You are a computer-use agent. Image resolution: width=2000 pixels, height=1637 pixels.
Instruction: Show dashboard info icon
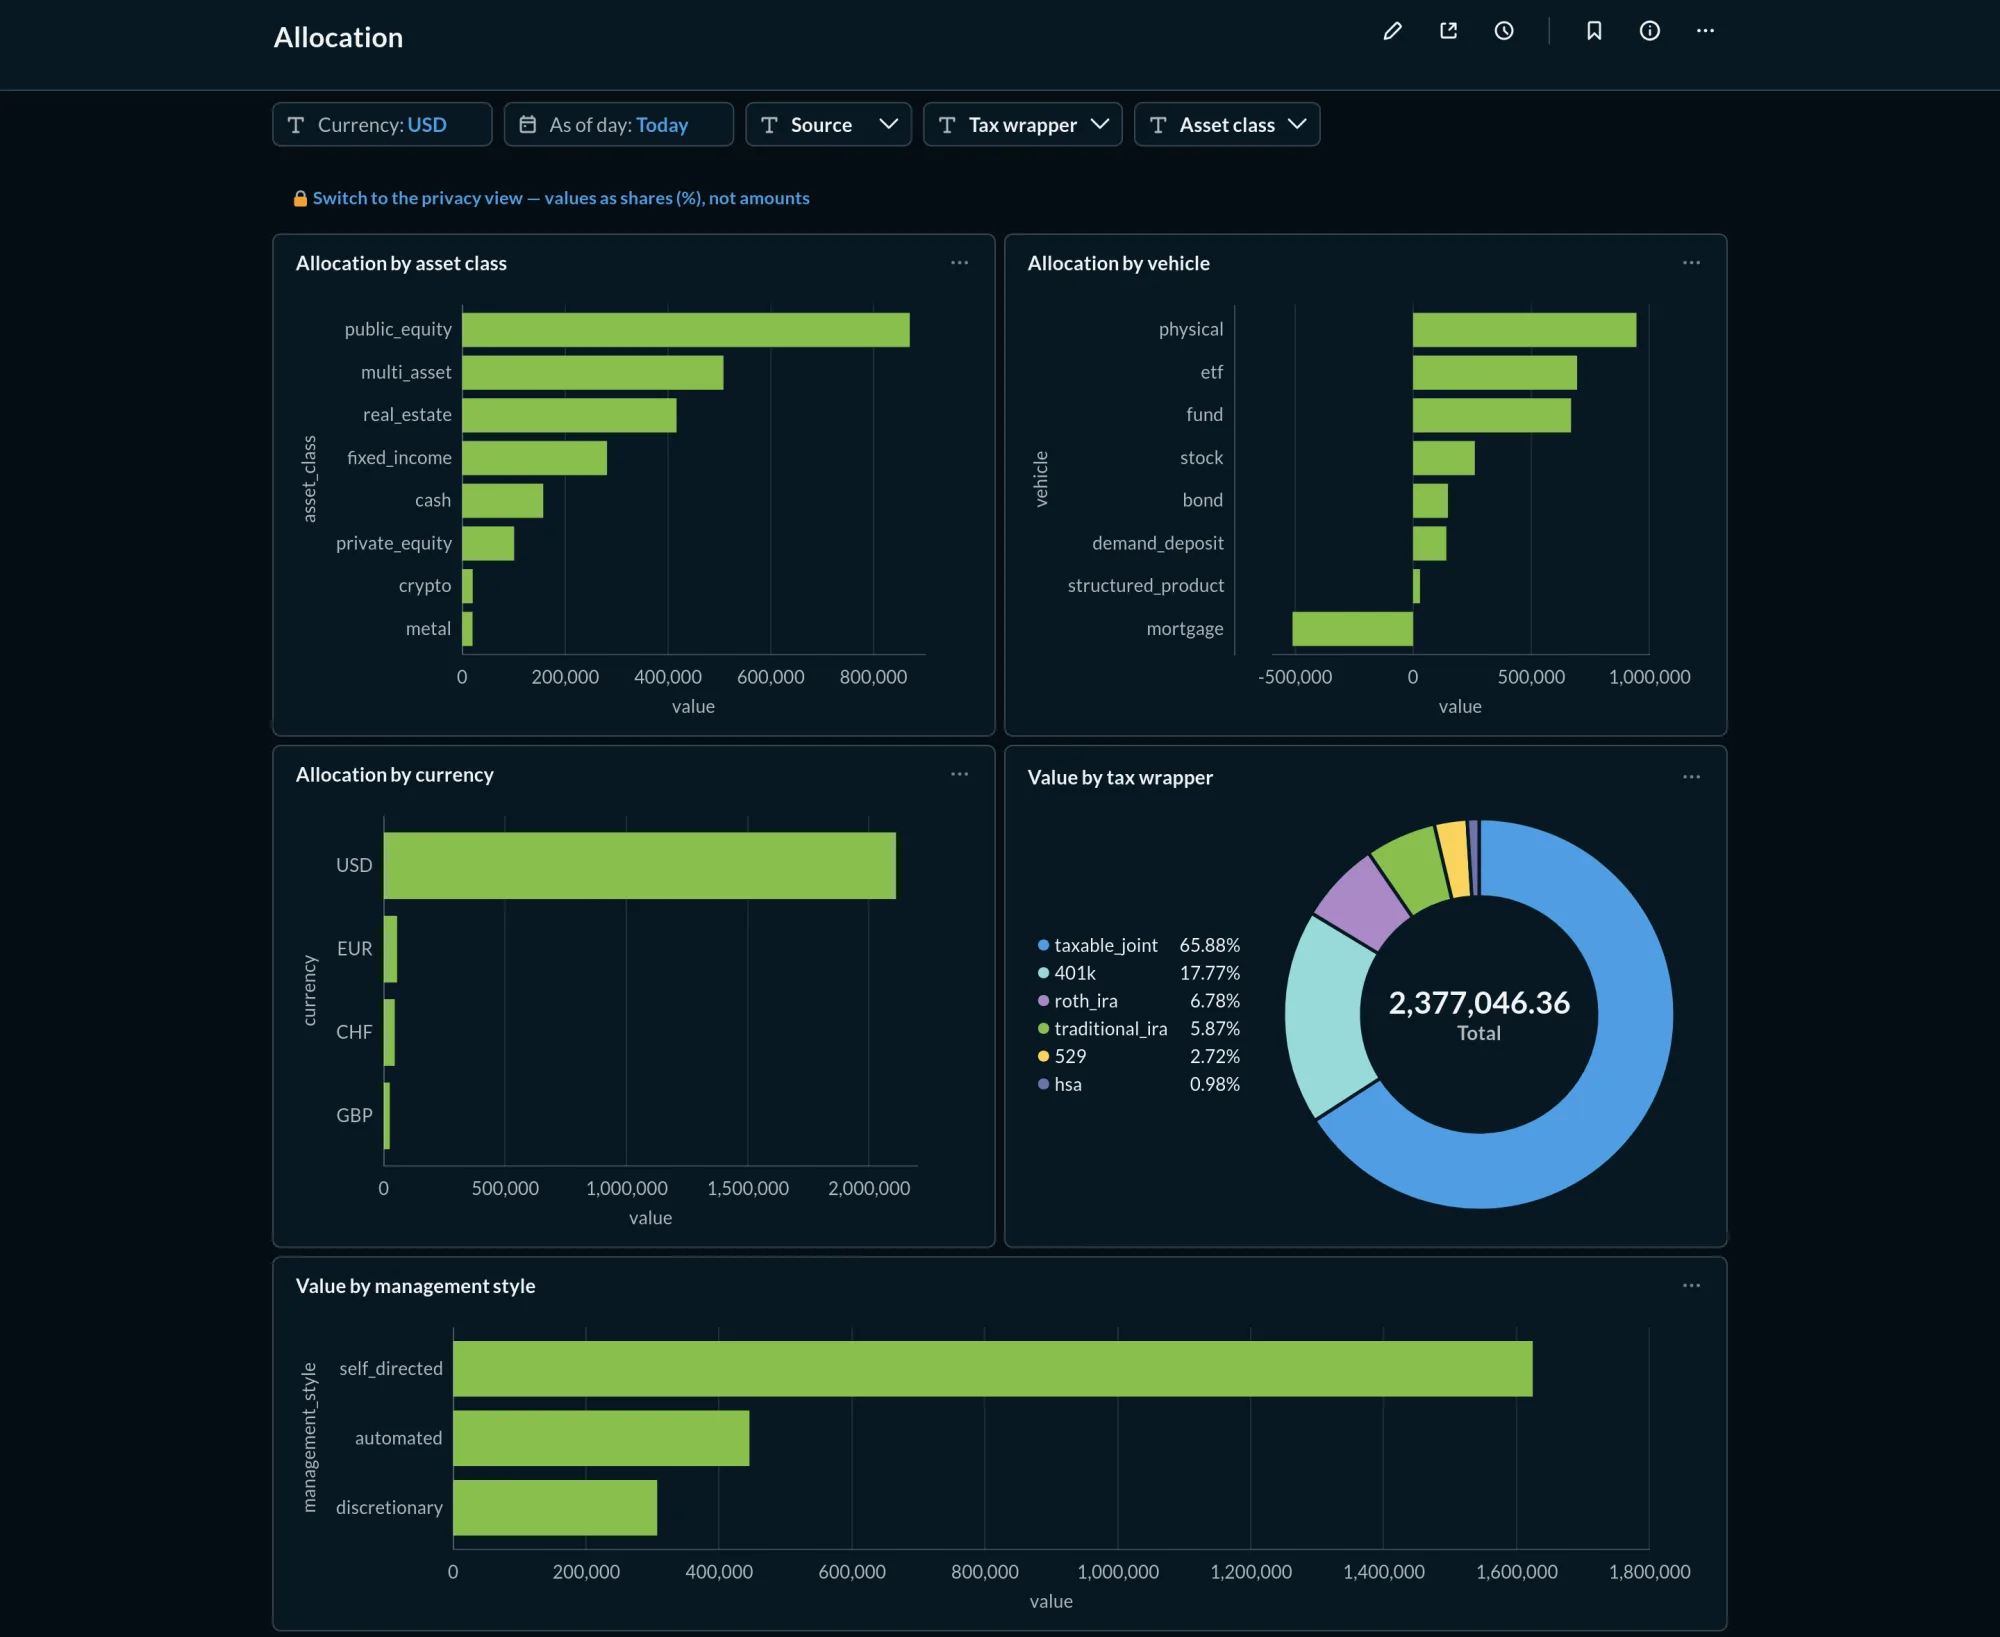tap(1650, 31)
